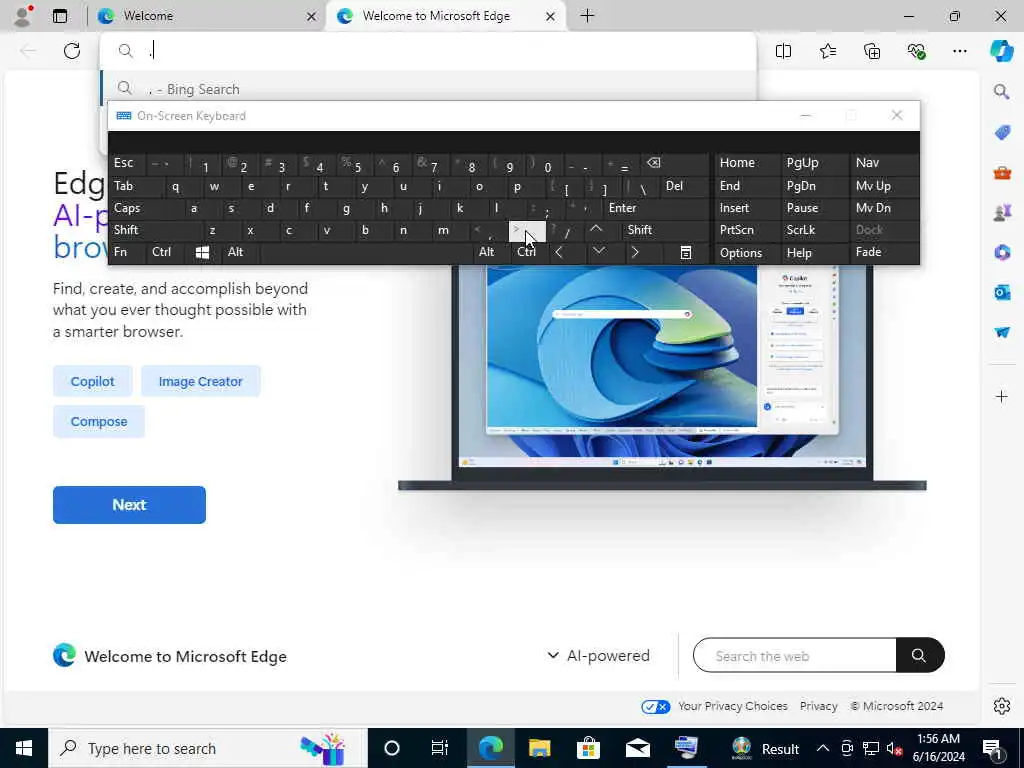Open the sidebar Shopping tag icon
Image resolution: width=1024 pixels, height=768 pixels.
coord(1002,133)
